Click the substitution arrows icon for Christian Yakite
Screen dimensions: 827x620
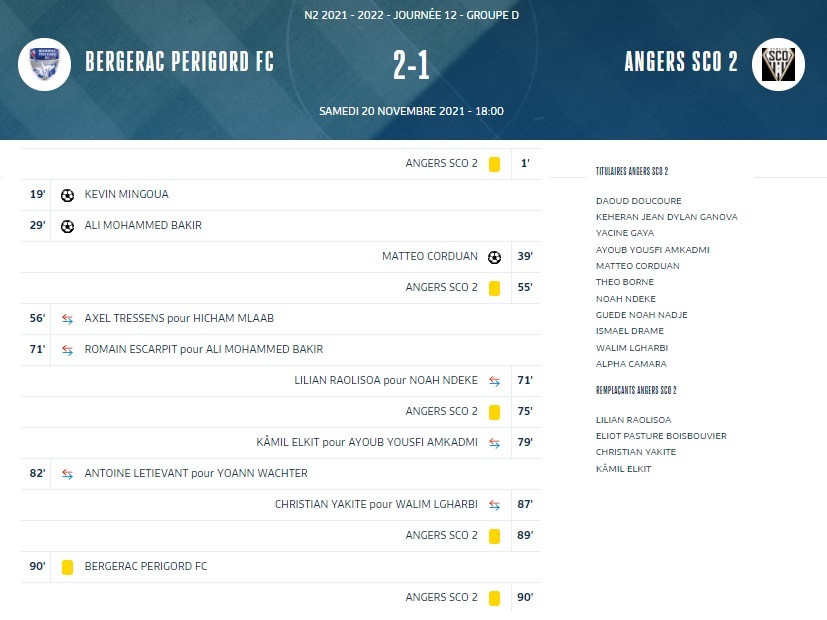(494, 505)
